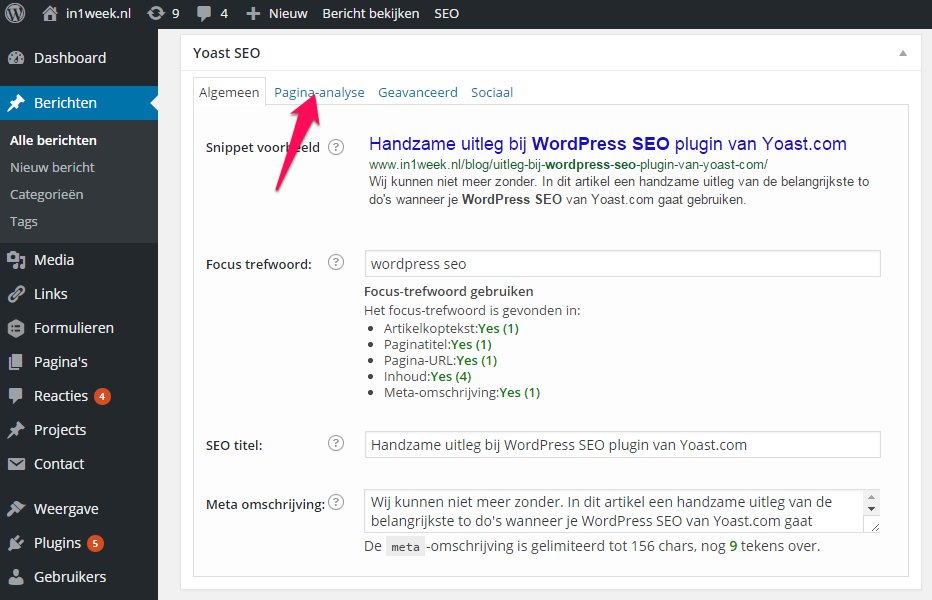
Task: Click the SEO titel input field
Action: tap(622, 444)
